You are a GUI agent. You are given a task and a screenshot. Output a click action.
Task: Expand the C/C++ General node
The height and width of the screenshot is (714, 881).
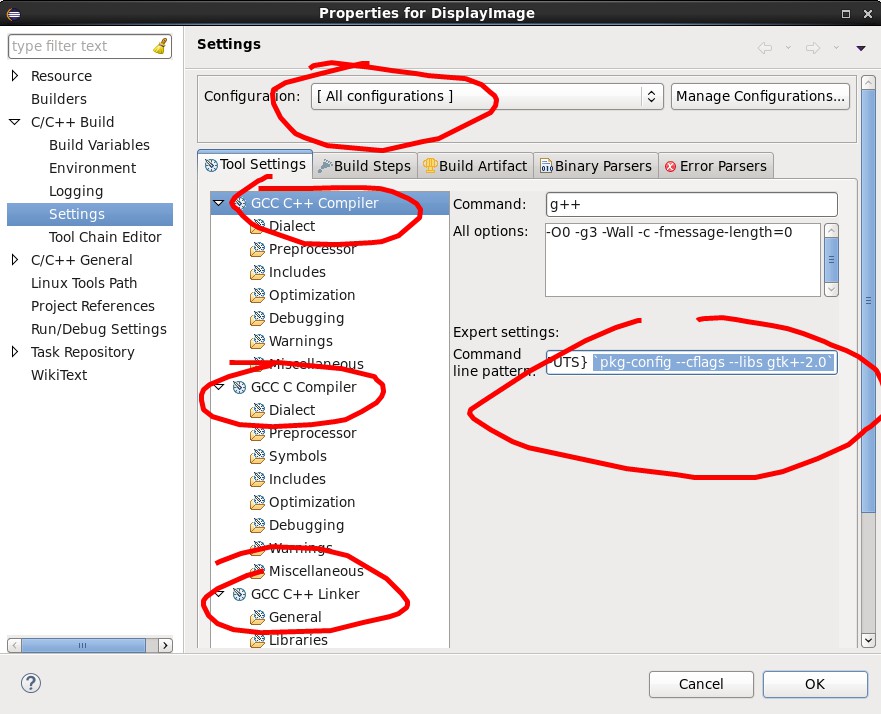coord(15,260)
